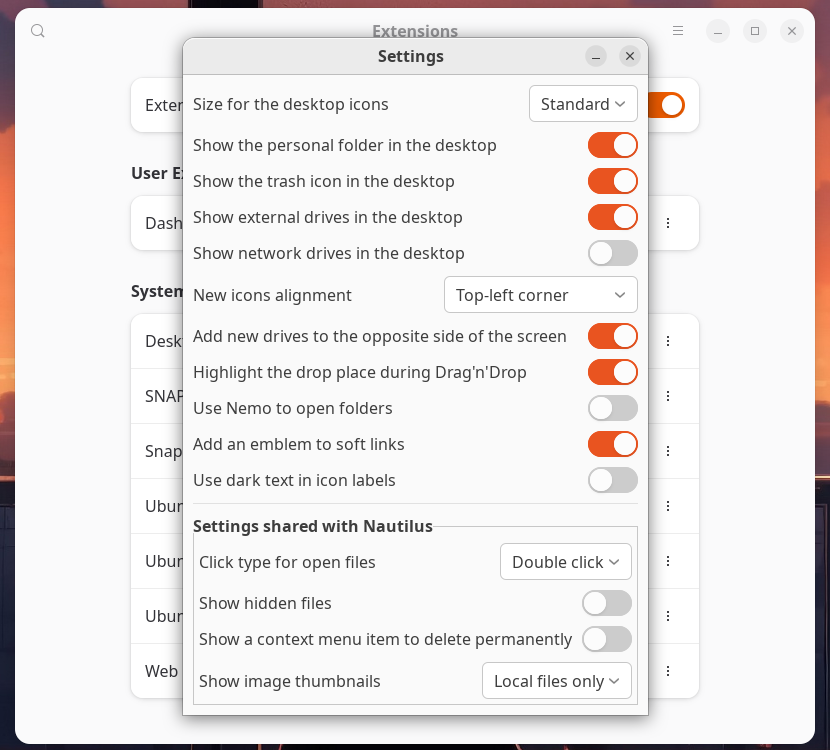The width and height of the screenshot is (830, 750).
Task: Turn off trash icon in the desktop
Action: tap(612, 181)
